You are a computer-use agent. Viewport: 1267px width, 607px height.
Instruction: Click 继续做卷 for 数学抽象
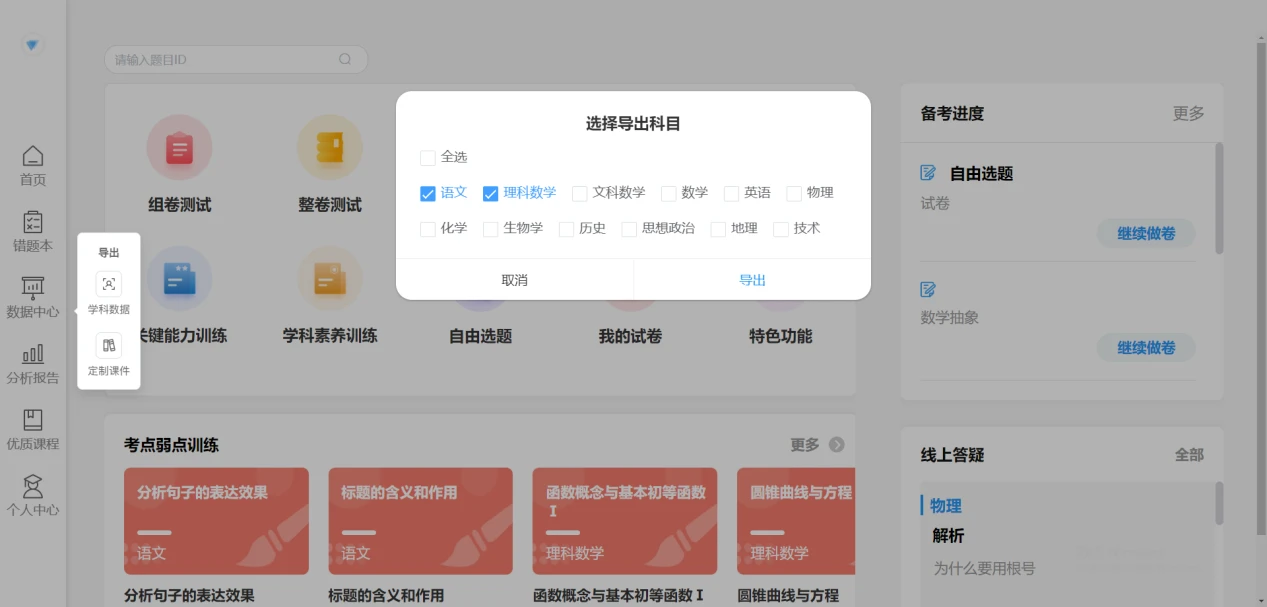pos(1146,347)
